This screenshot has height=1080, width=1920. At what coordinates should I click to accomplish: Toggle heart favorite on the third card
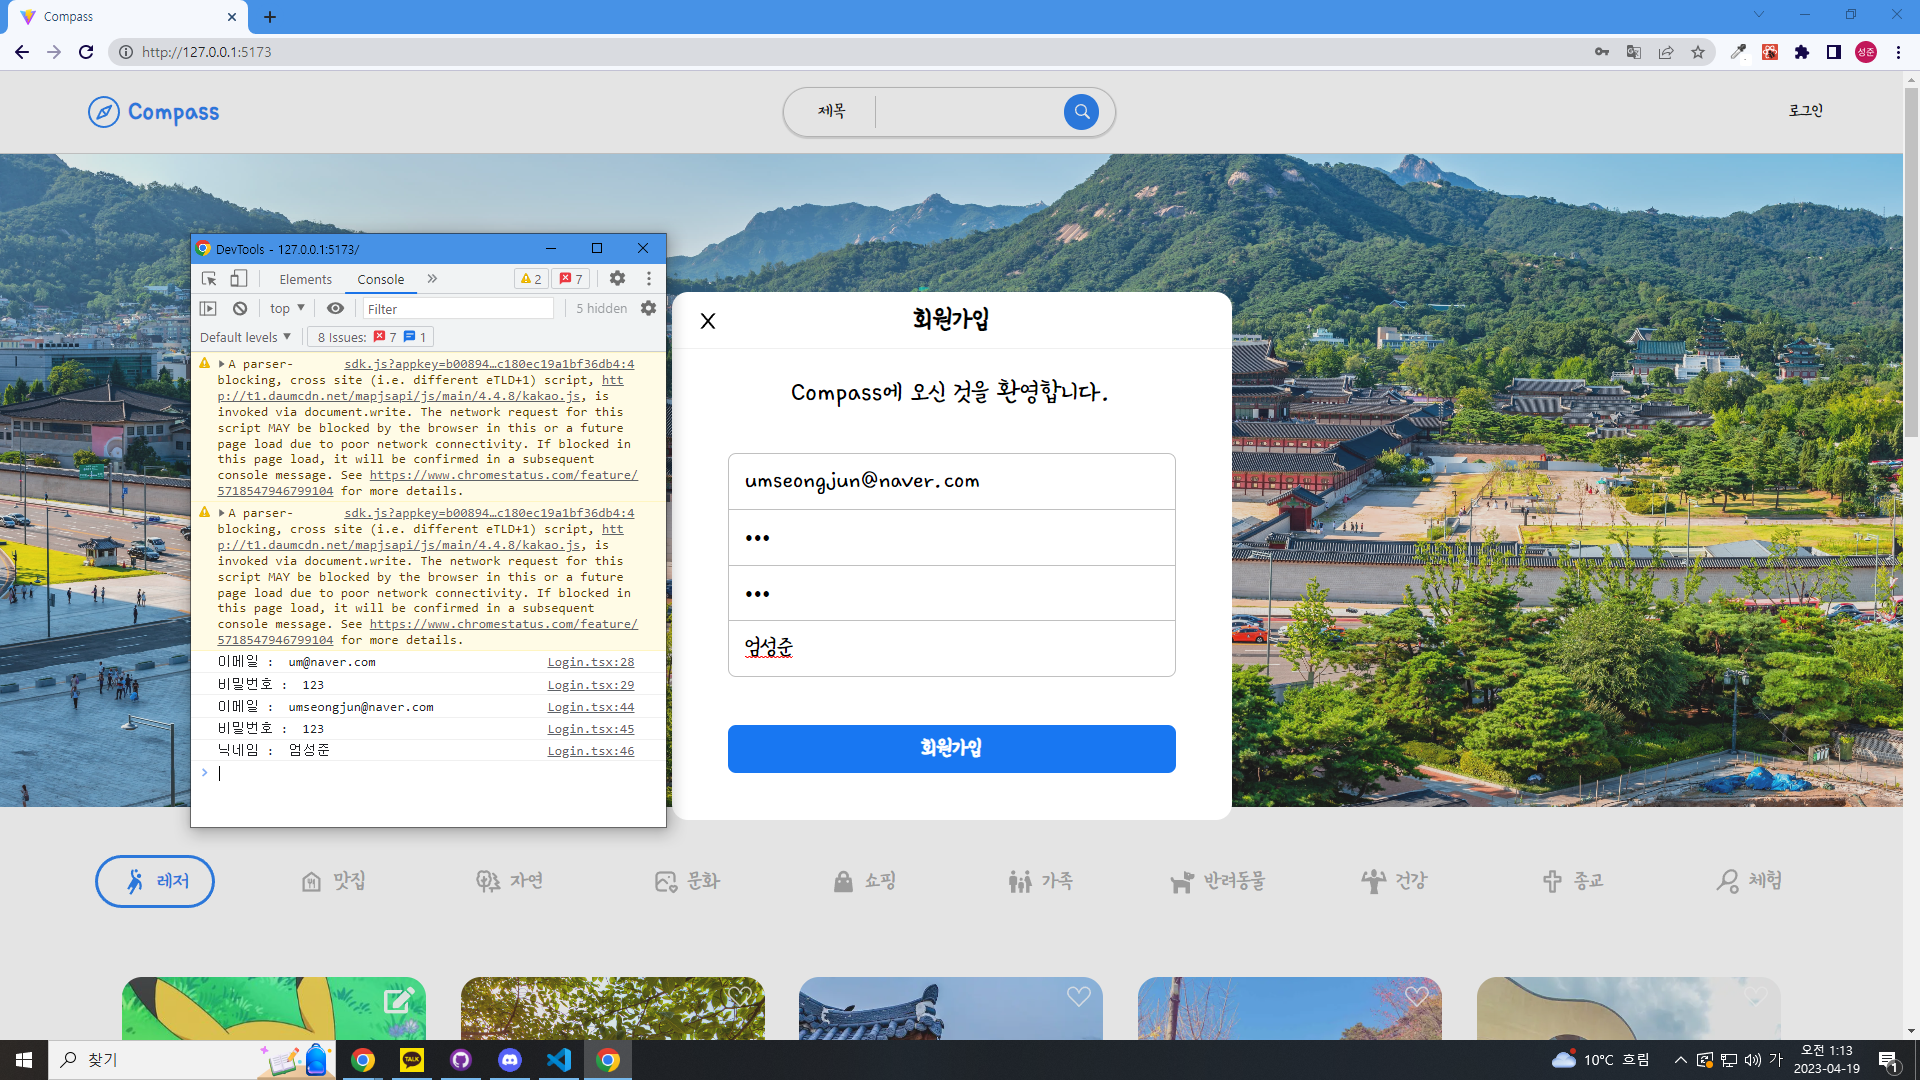coord(1078,996)
